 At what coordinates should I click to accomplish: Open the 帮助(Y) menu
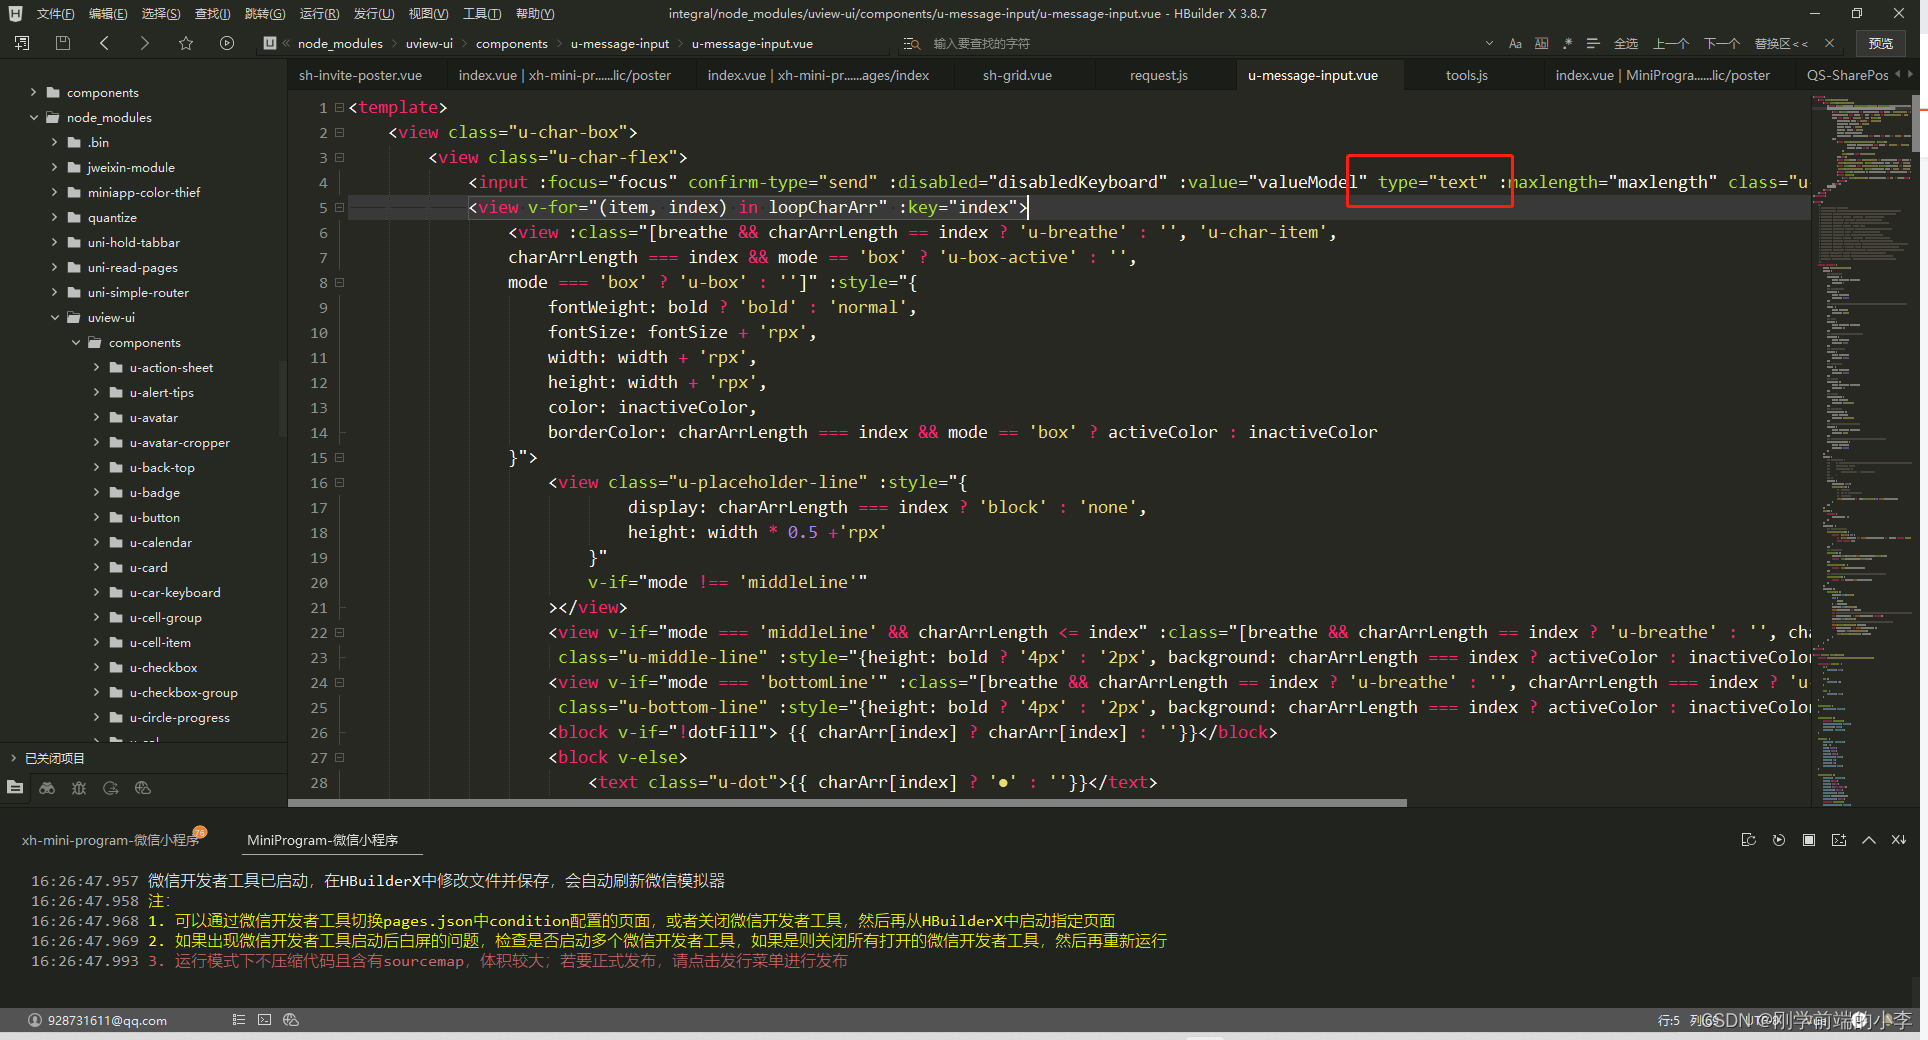tap(535, 14)
